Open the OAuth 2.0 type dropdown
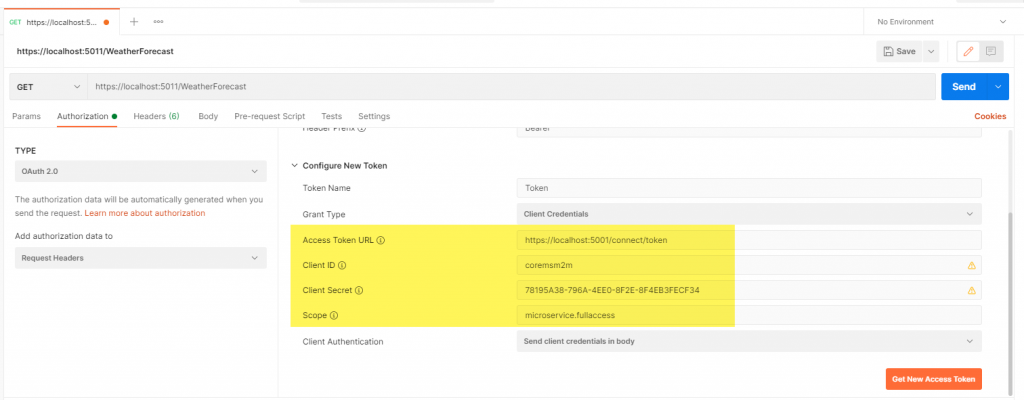 pos(140,171)
